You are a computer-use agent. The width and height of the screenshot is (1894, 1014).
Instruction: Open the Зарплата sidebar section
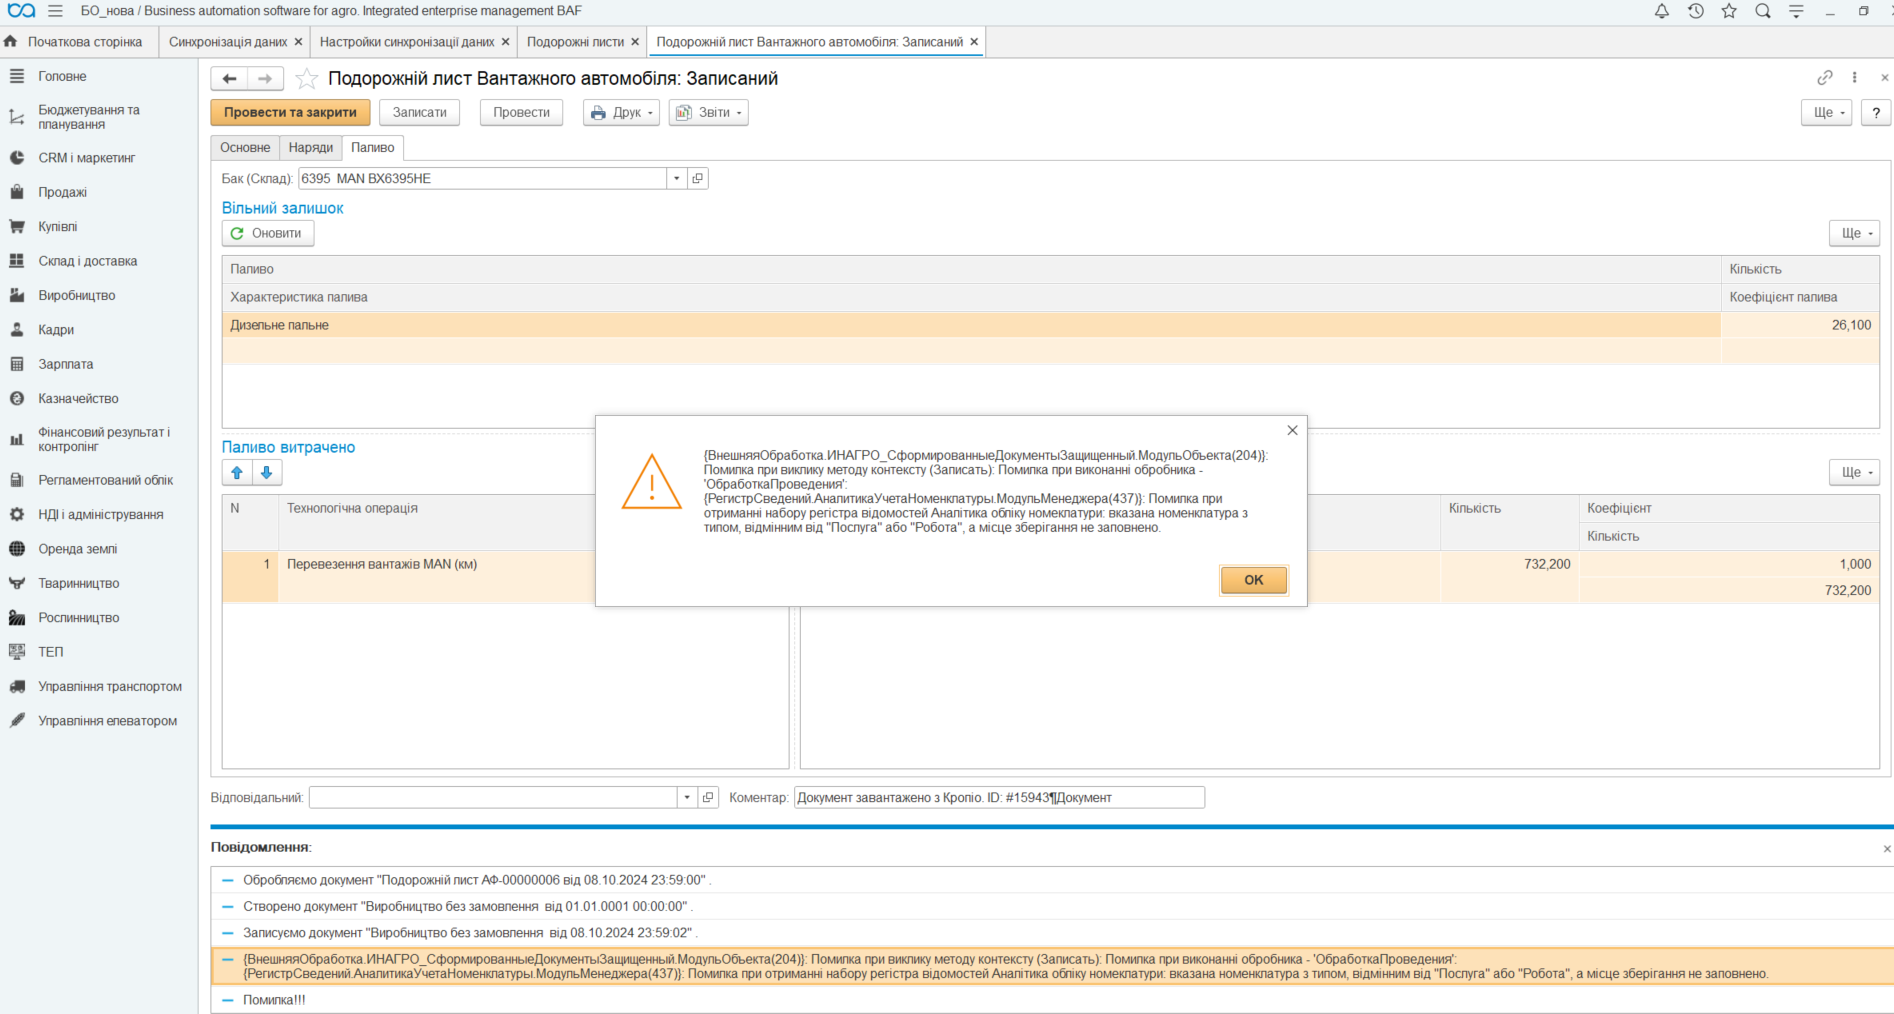click(66, 364)
